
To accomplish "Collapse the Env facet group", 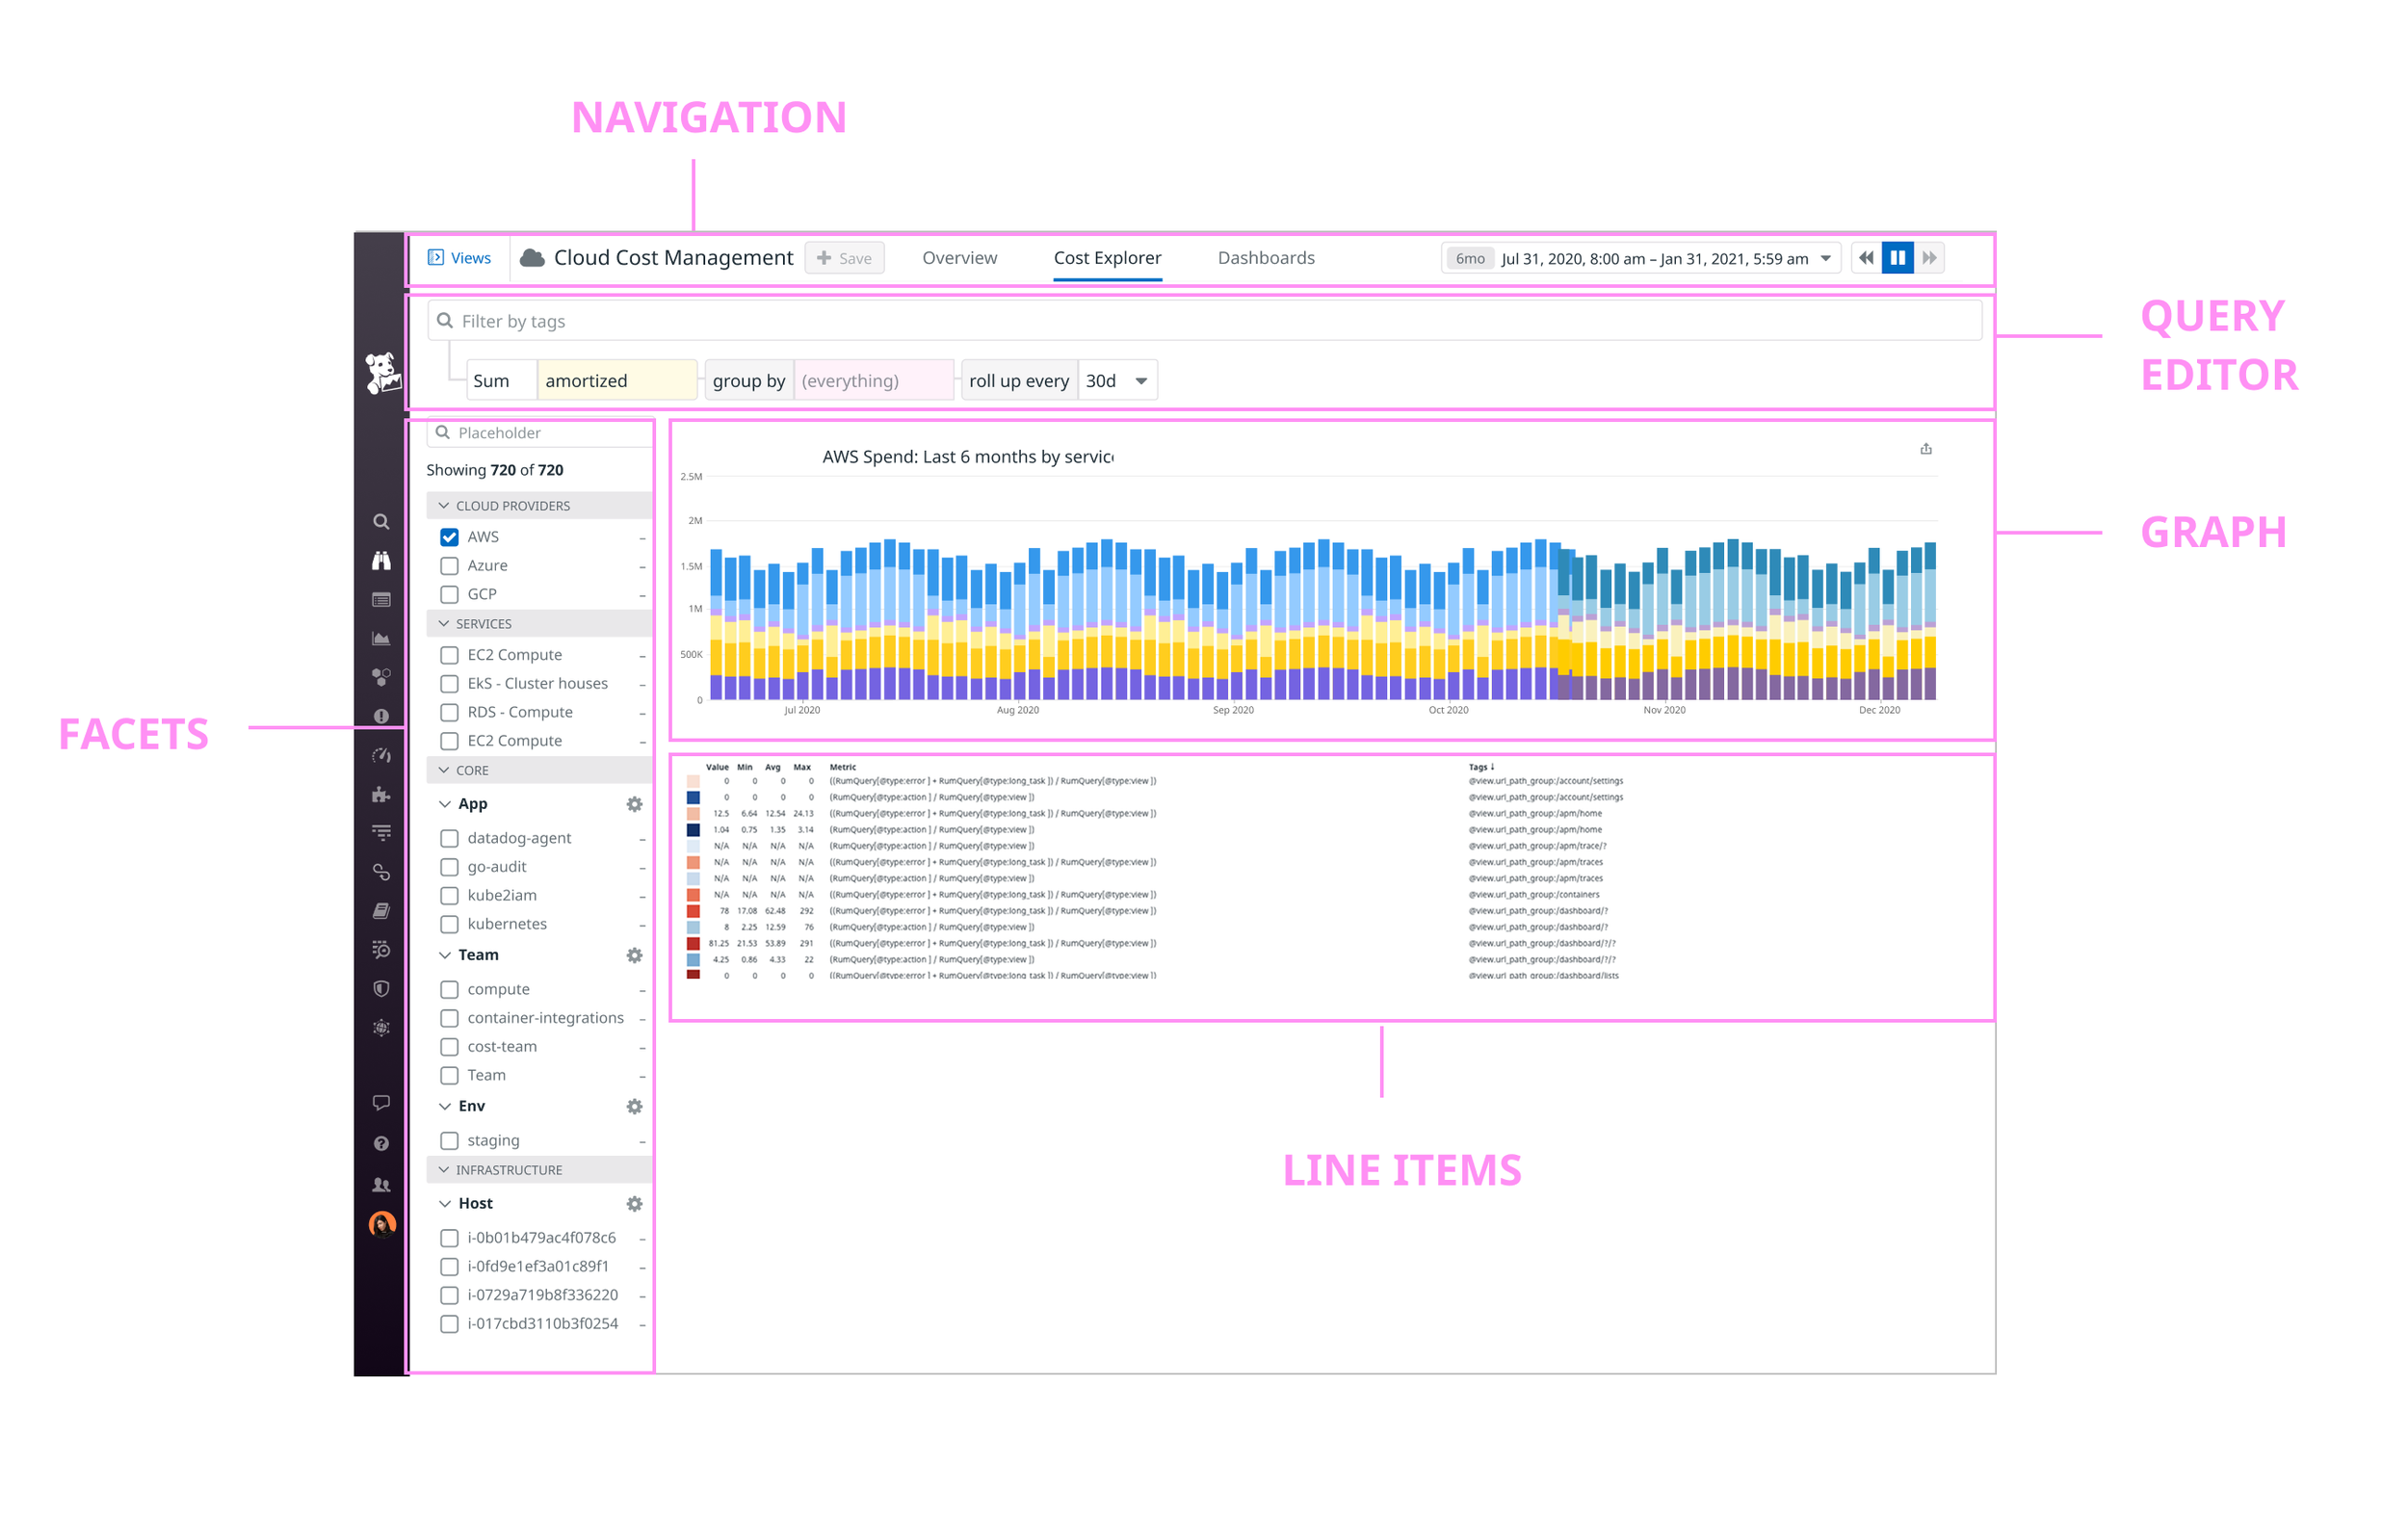I will [x=445, y=1106].
